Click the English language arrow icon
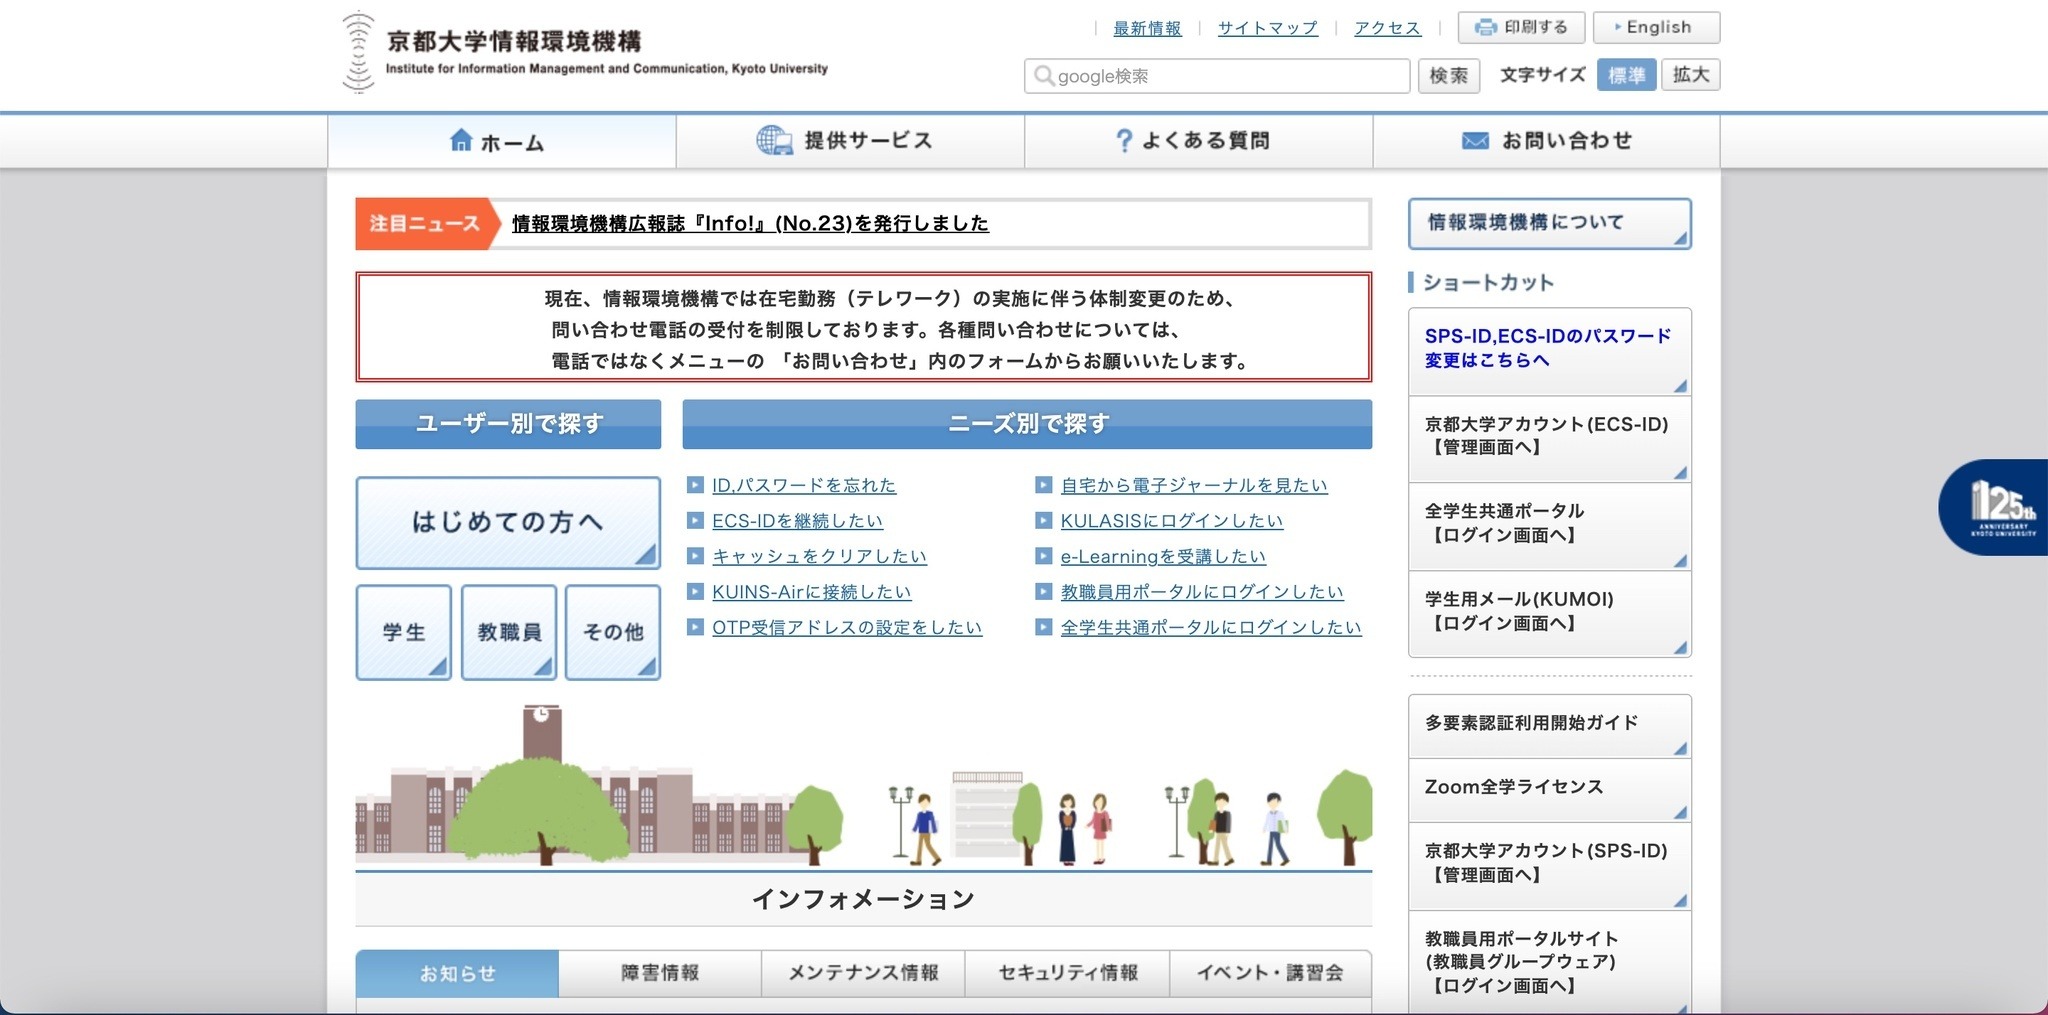The width and height of the screenshot is (2048, 1015). (x=1618, y=27)
